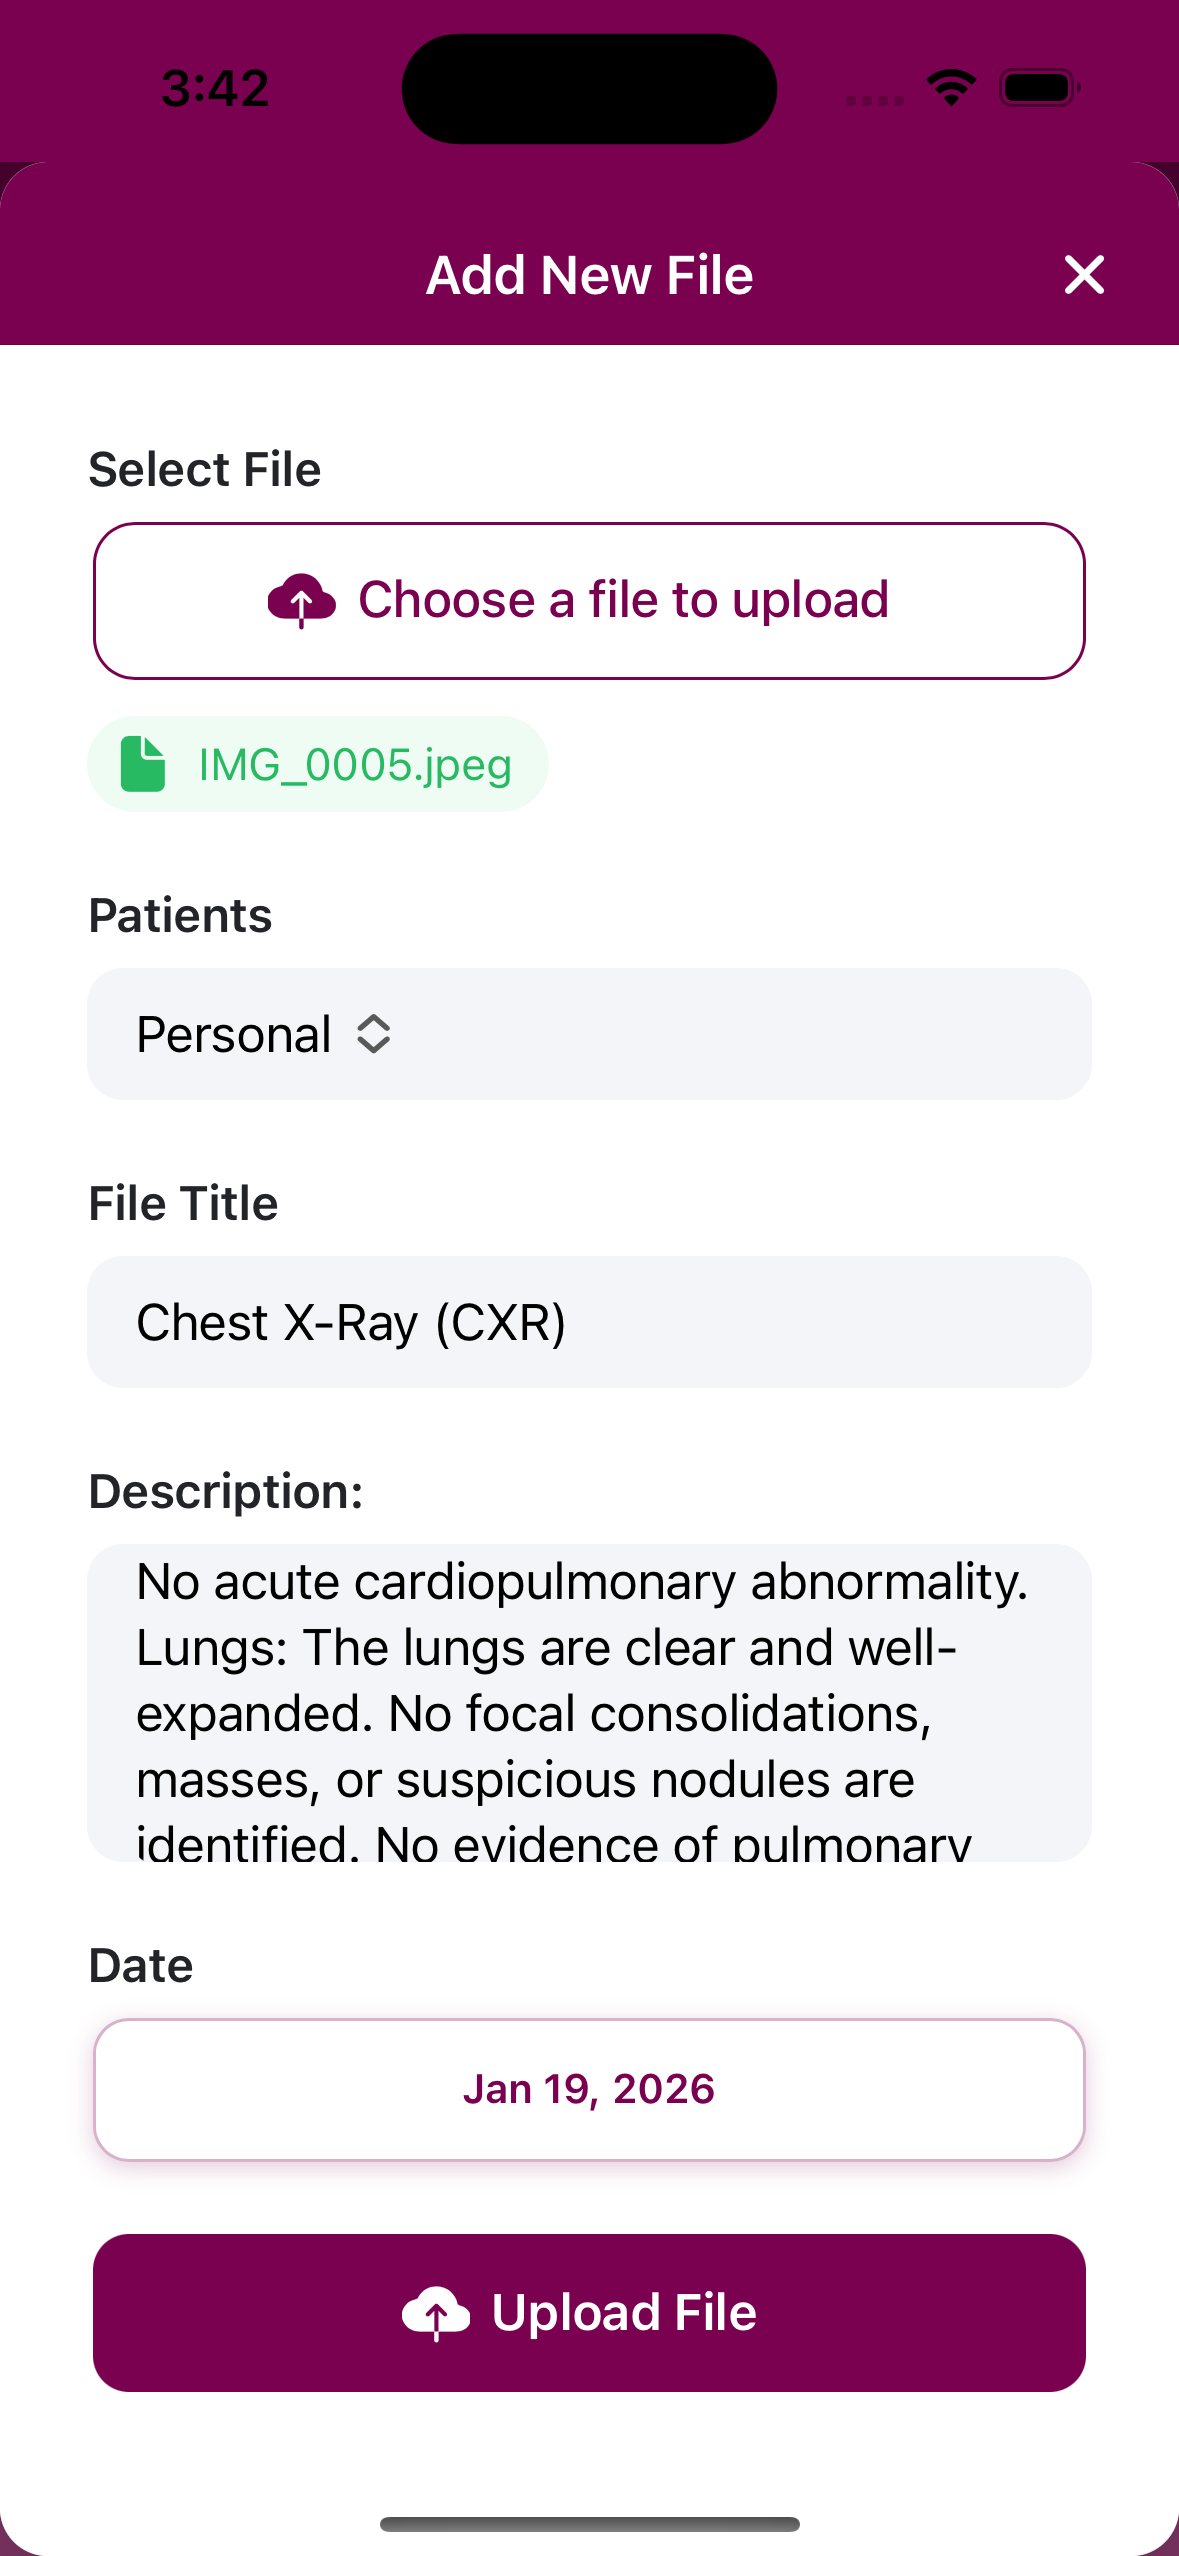Tap the cloud icon beside Choose a file

pyautogui.click(x=301, y=600)
